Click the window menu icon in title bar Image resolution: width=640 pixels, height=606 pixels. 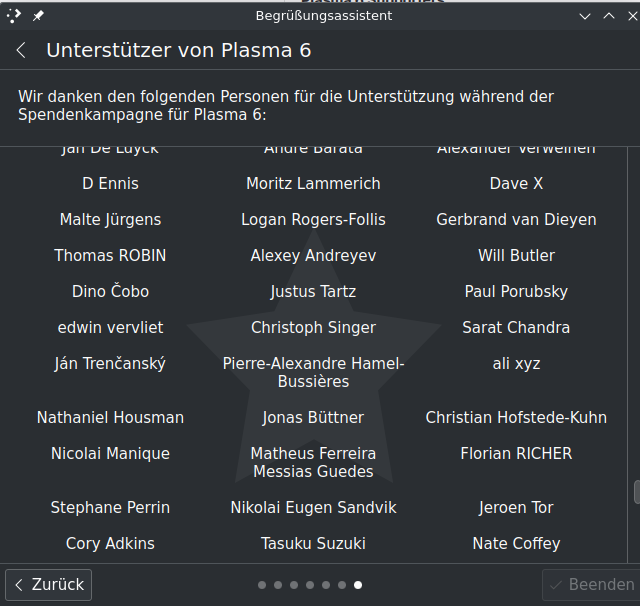[14, 15]
